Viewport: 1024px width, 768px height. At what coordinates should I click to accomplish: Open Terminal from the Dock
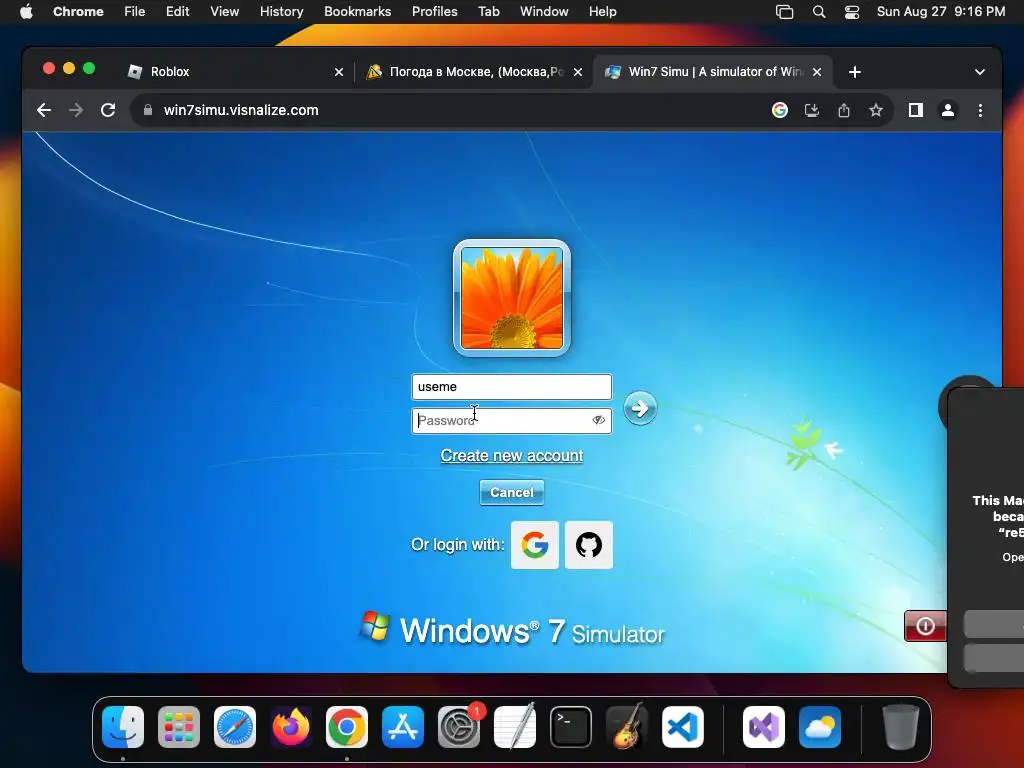[x=571, y=727]
